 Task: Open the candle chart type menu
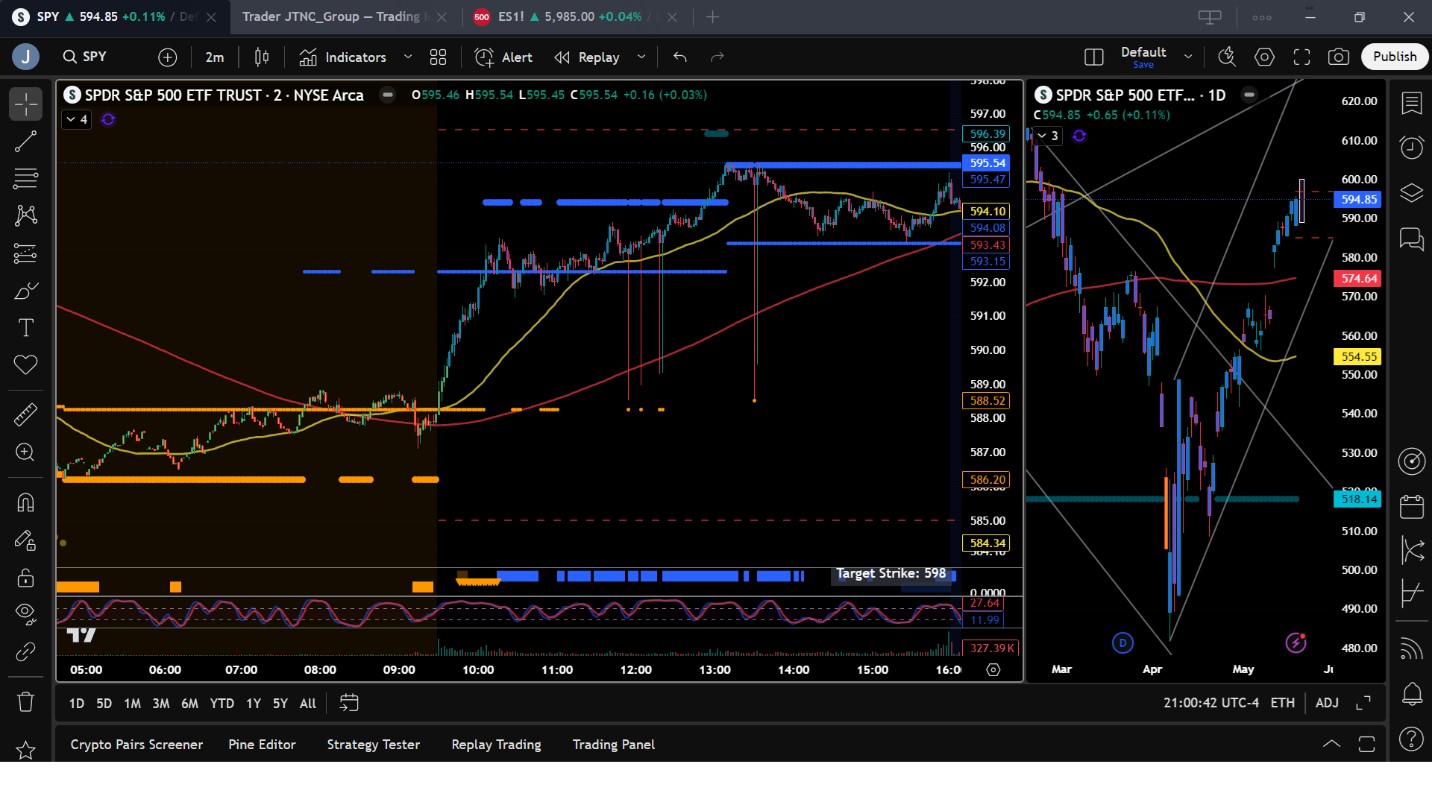pyautogui.click(x=262, y=57)
